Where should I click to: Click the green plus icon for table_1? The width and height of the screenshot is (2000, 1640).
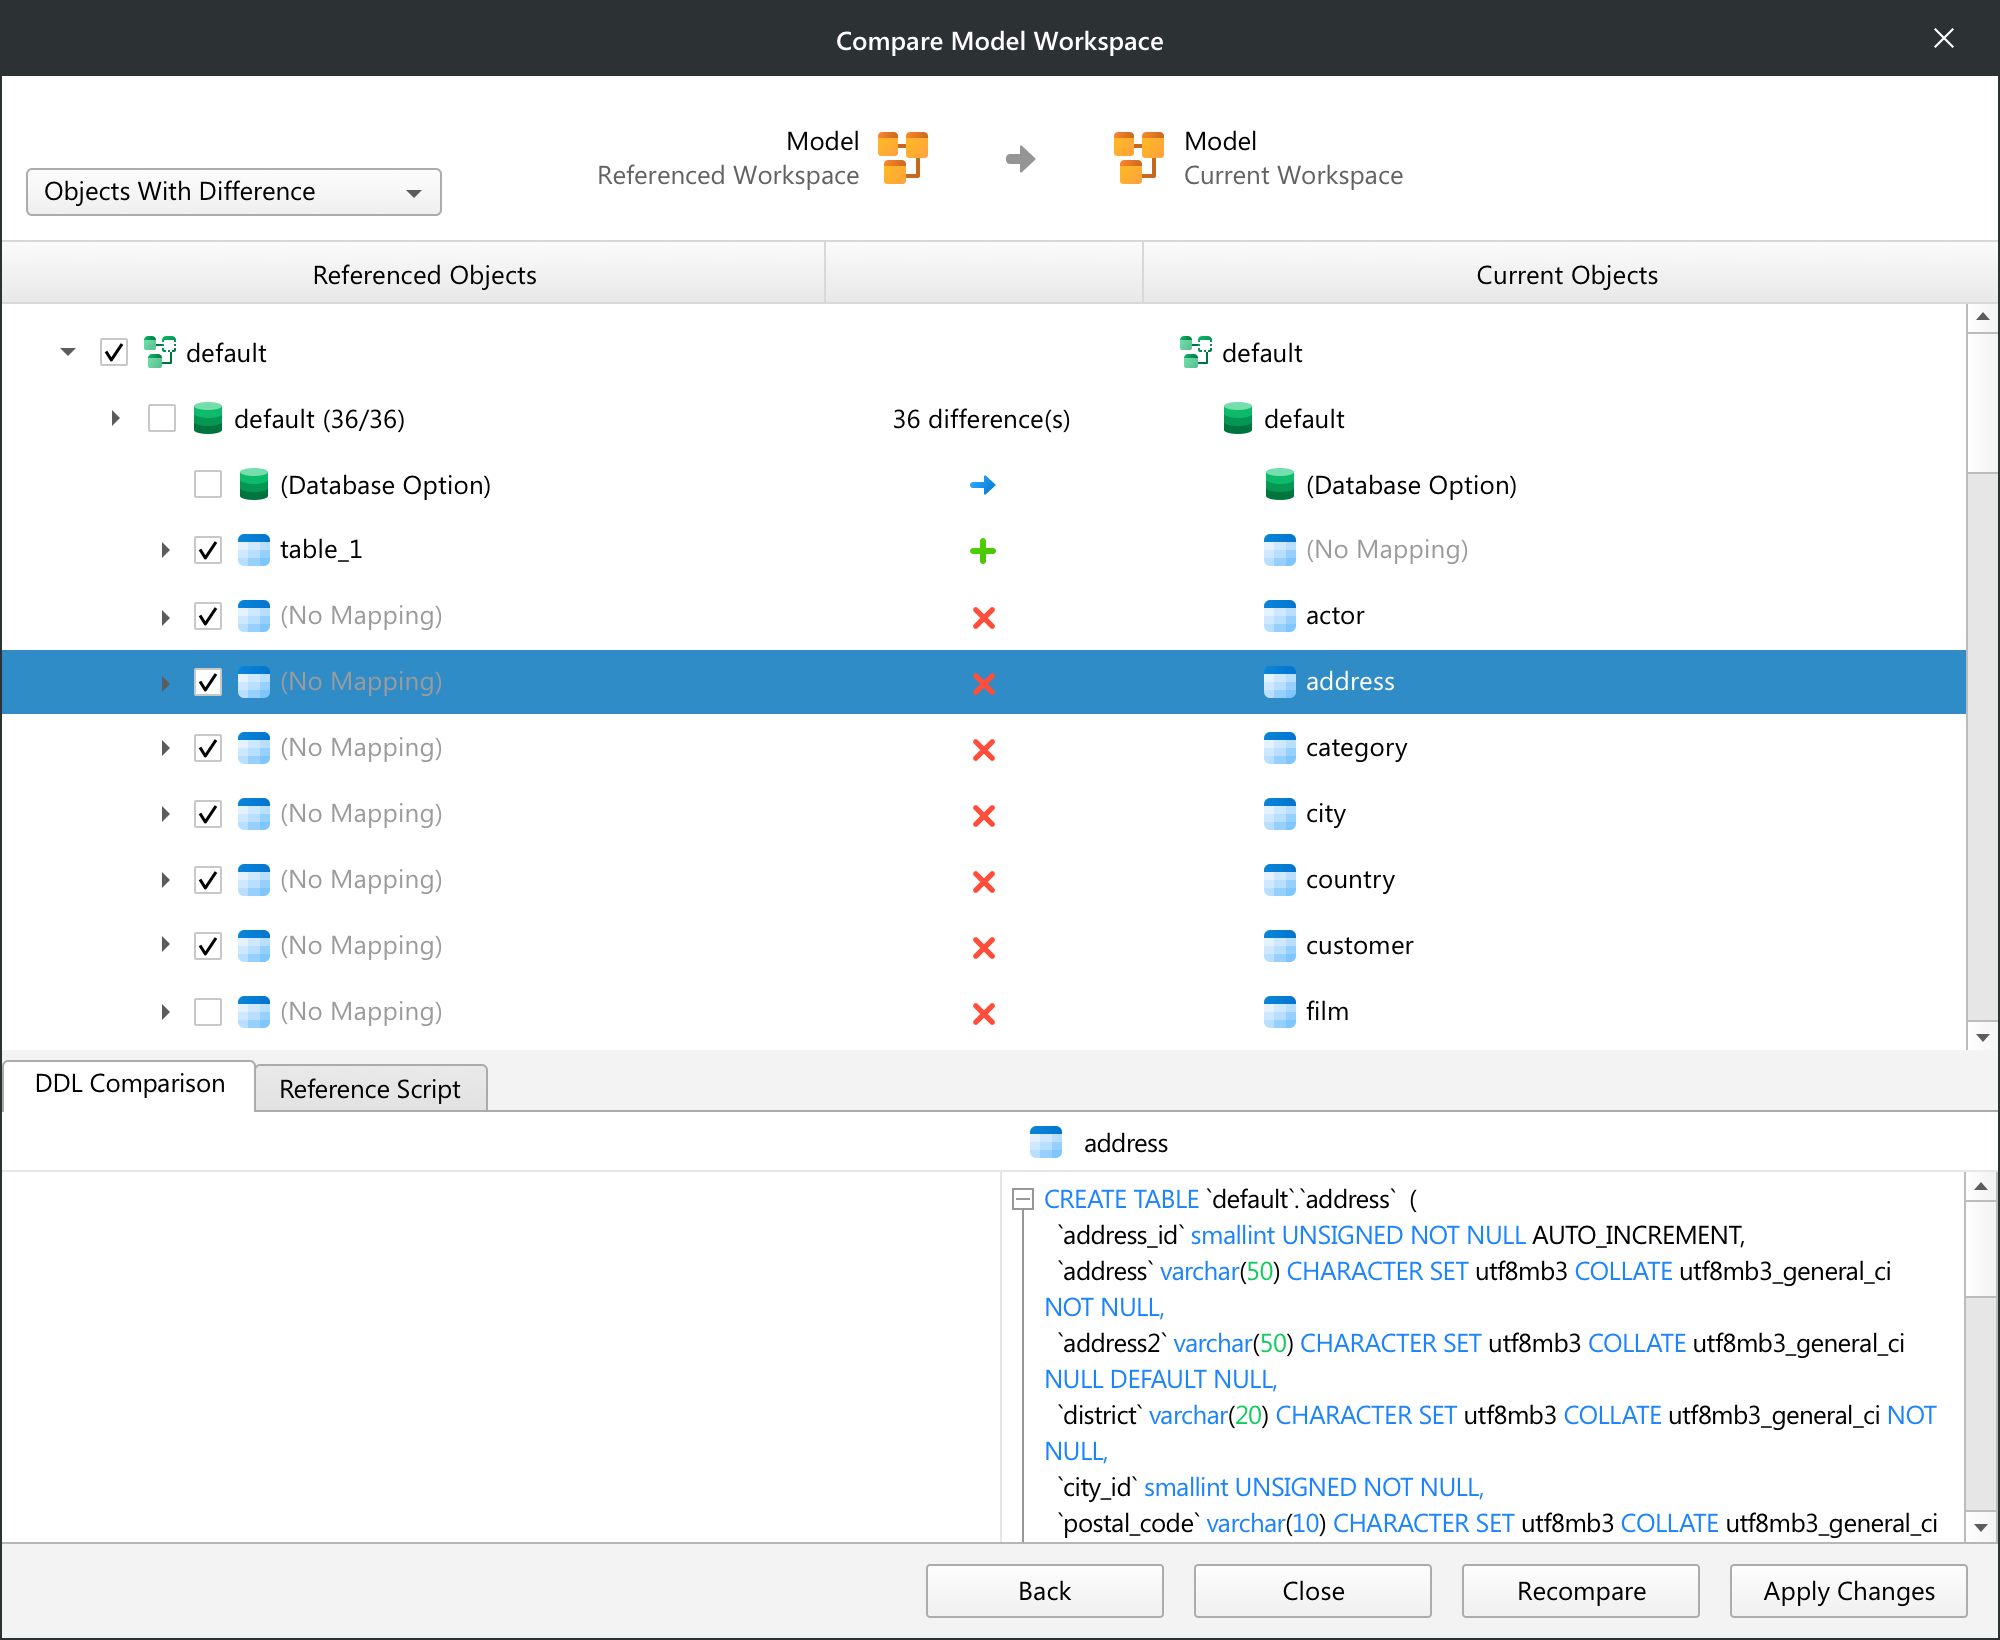[983, 551]
